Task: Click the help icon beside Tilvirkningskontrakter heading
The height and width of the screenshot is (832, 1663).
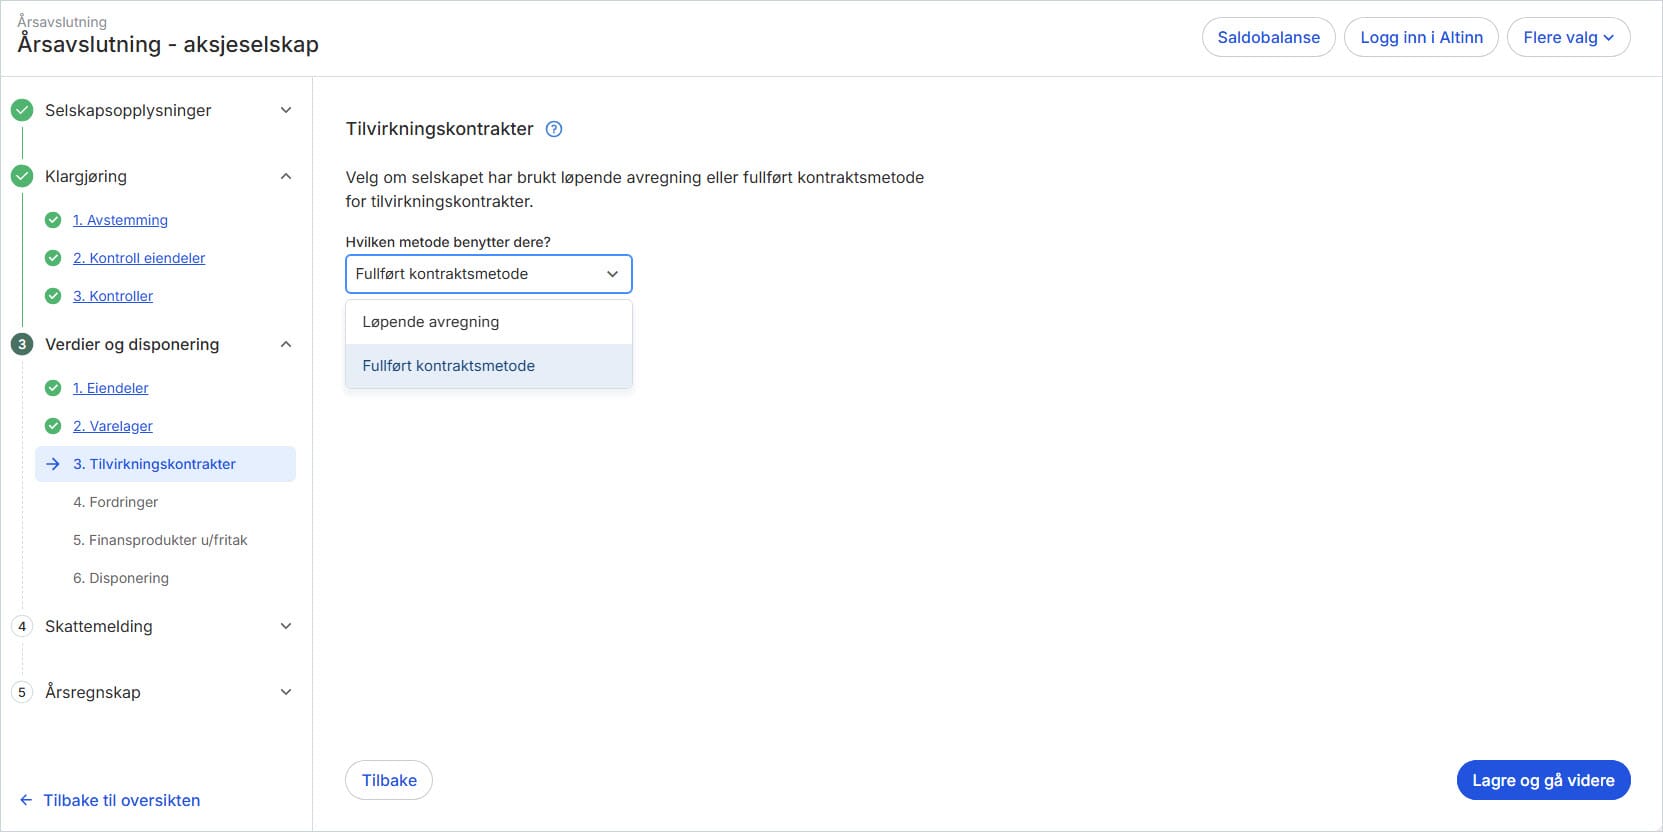Action: [554, 129]
